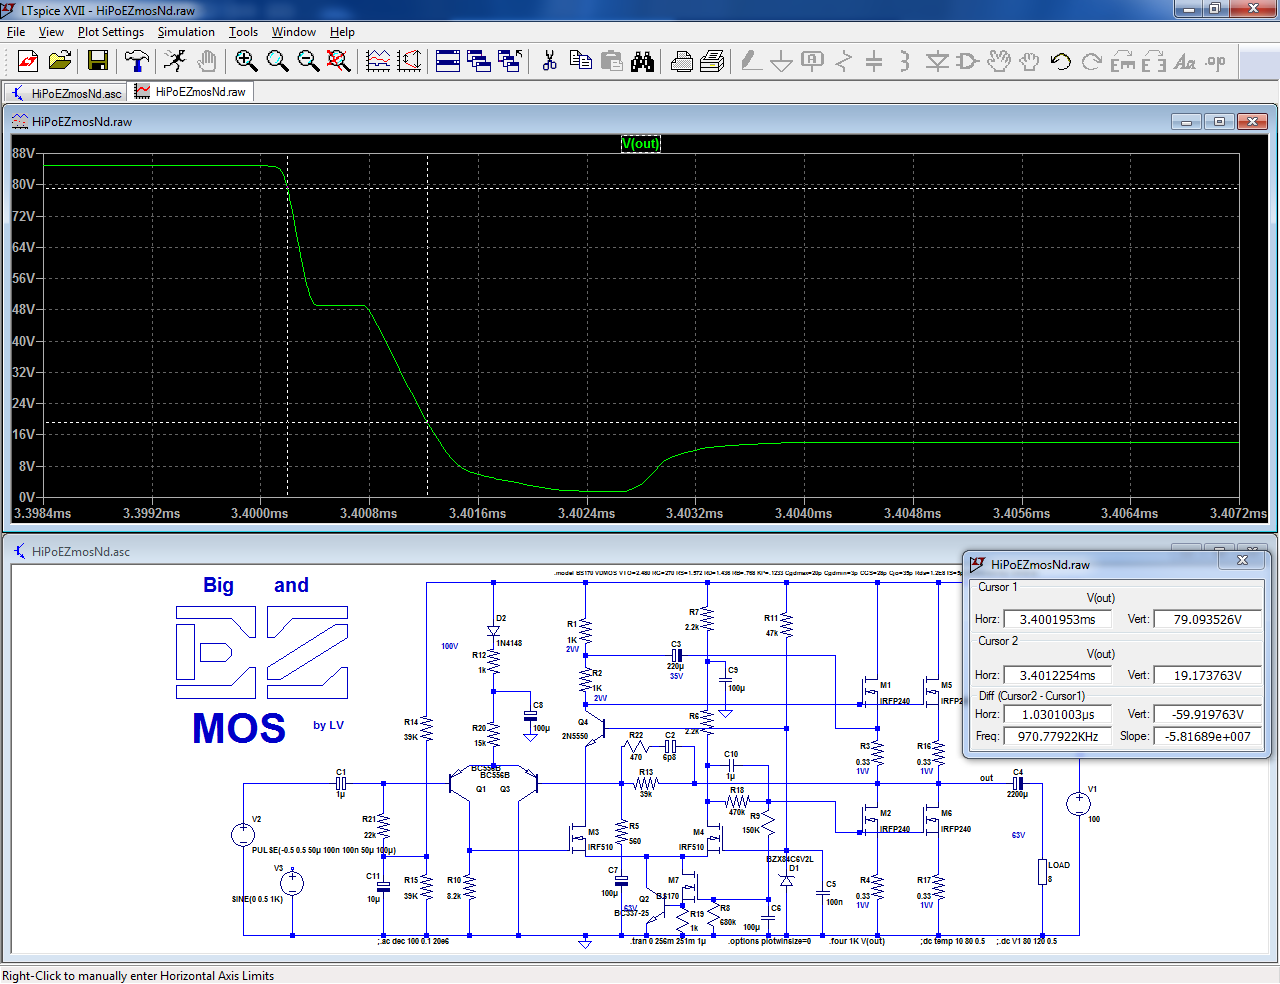Click Cursor 1 Vert value field

click(x=1207, y=620)
